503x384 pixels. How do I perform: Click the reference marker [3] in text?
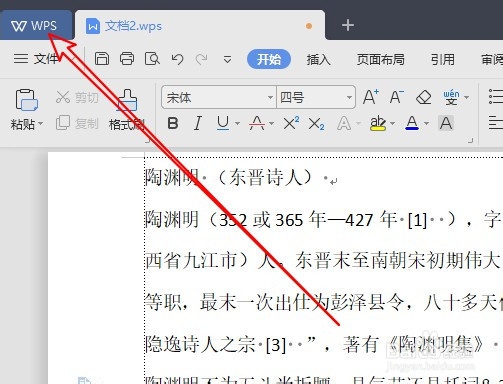pos(276,344)
